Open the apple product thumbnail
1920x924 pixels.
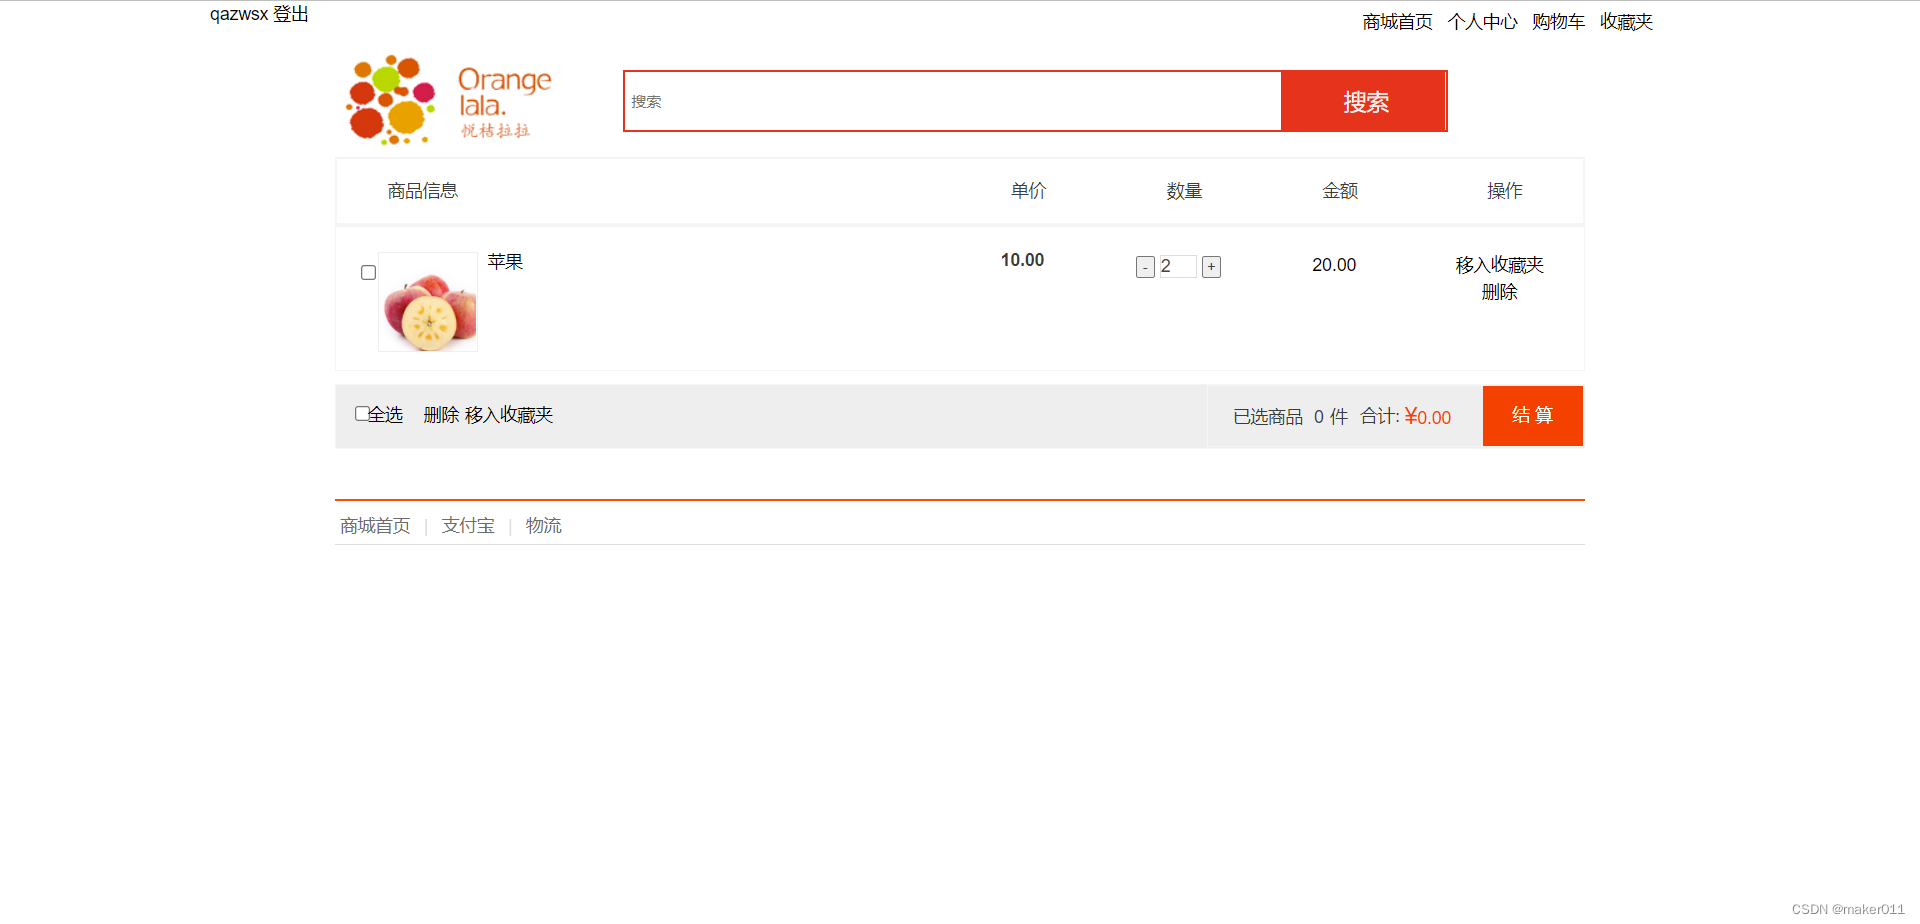[x=428, y=302]
